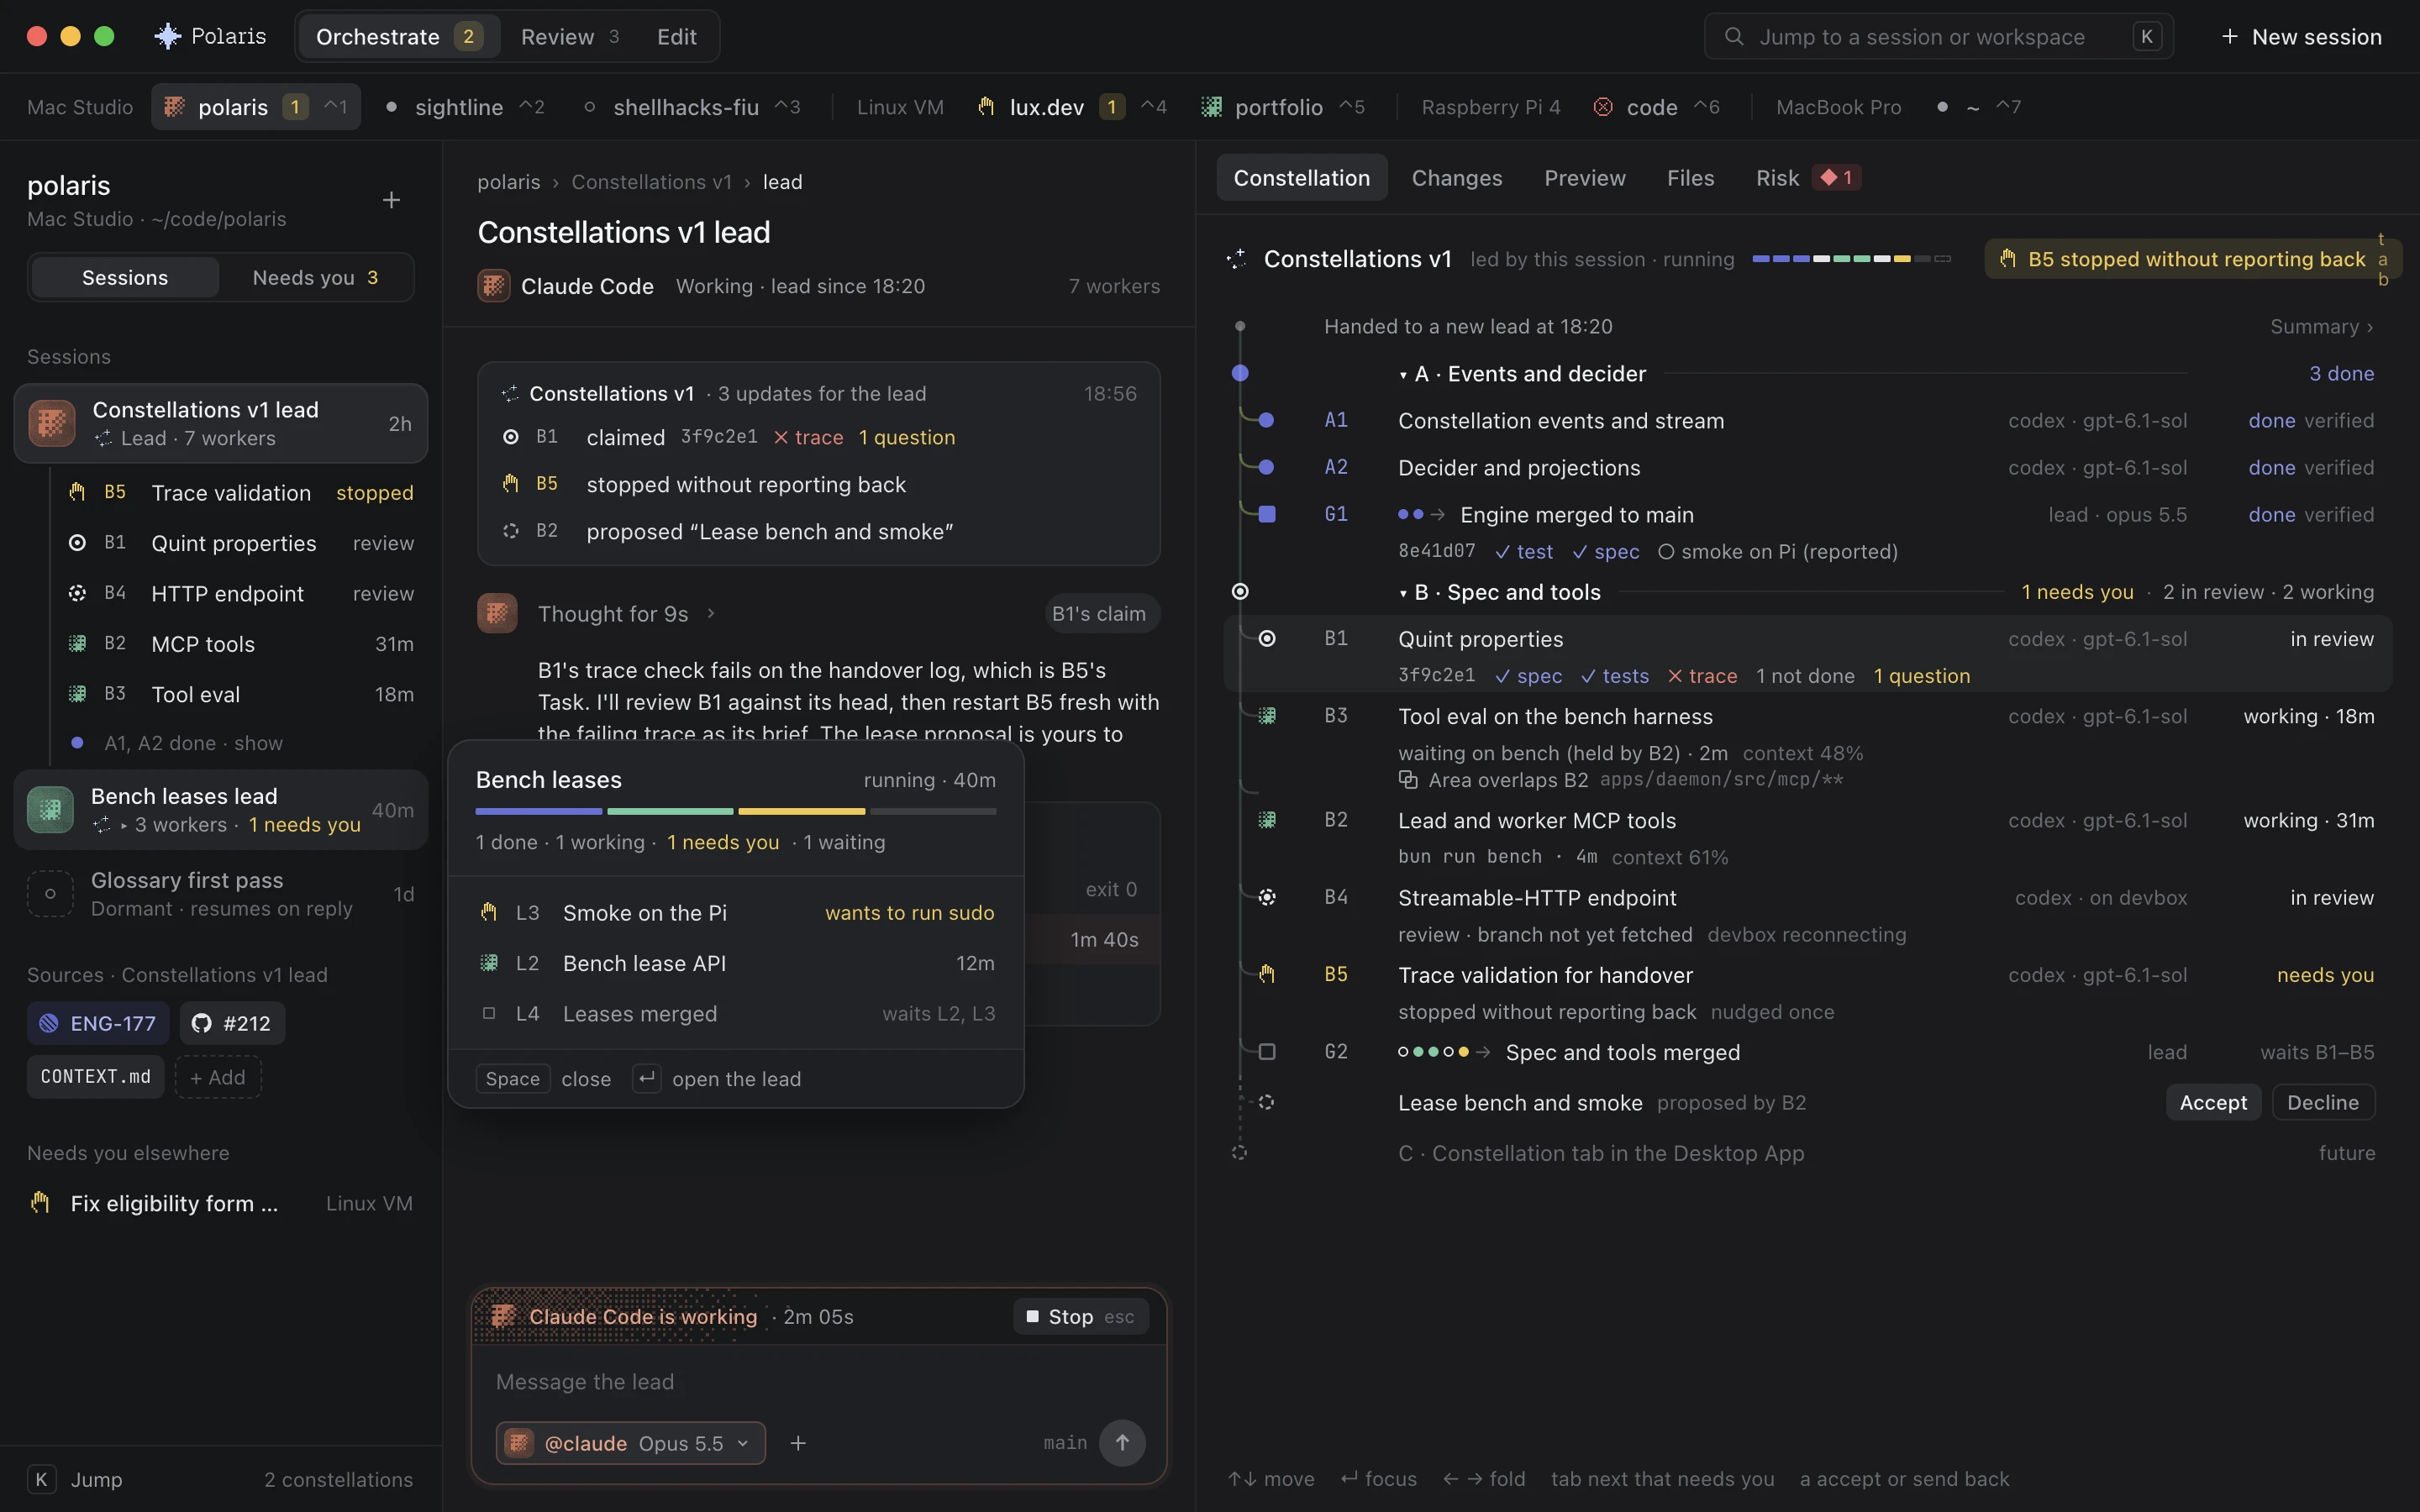Click the plus icon beside polaris workspace title
The image size is (2420, 1512).
(x=391, y=200)
